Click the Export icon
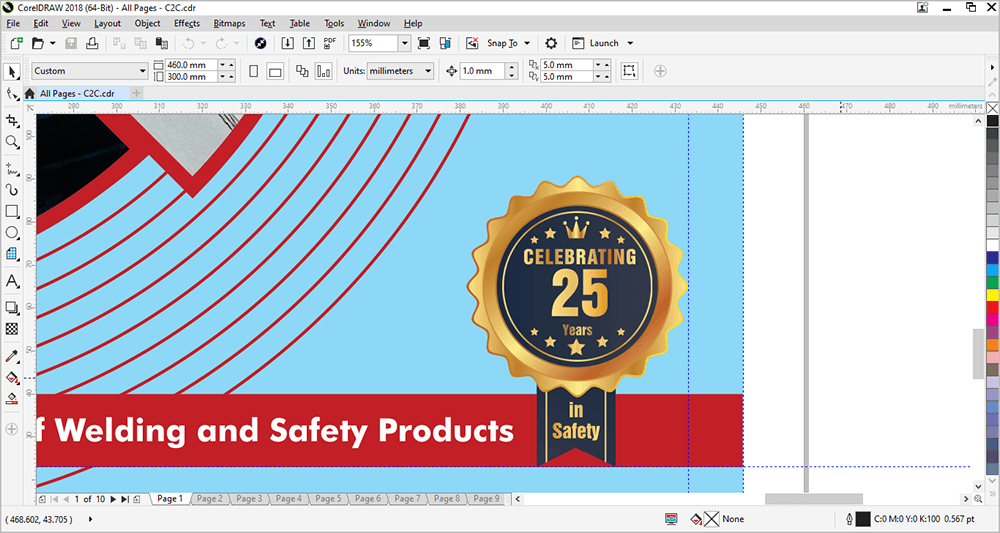The width and height of the screenshot is (1000, 533). click(x=309, y=43)
